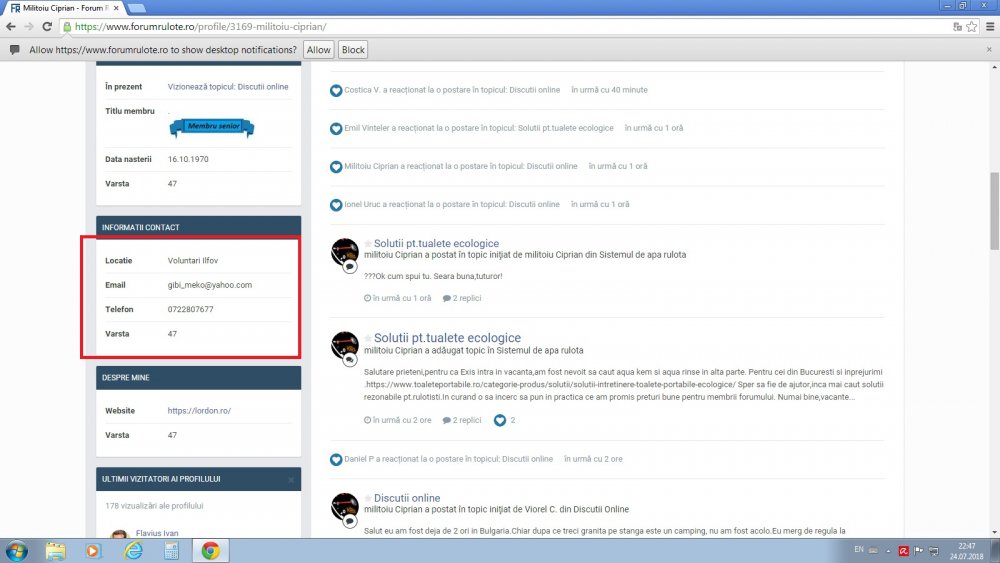1000x563 pixels.
Task: Click the Chrome icon in the taskbar
Action: pos(210,550)
